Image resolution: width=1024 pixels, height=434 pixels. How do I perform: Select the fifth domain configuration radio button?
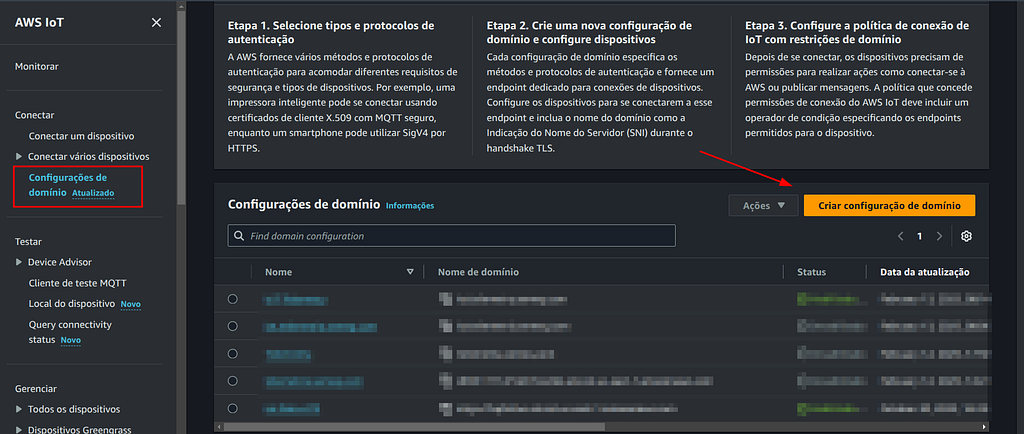[x=232, y=408]
